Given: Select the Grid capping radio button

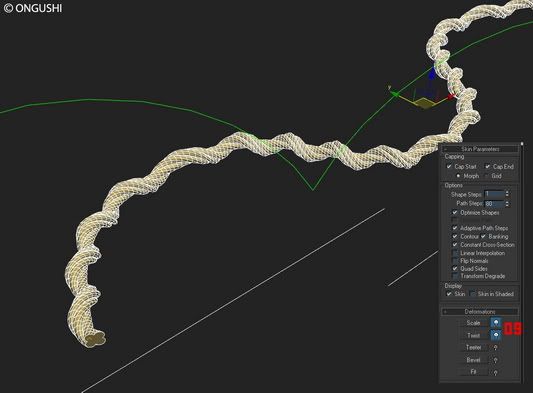Looking at the screenshot, I should [486, 176].
